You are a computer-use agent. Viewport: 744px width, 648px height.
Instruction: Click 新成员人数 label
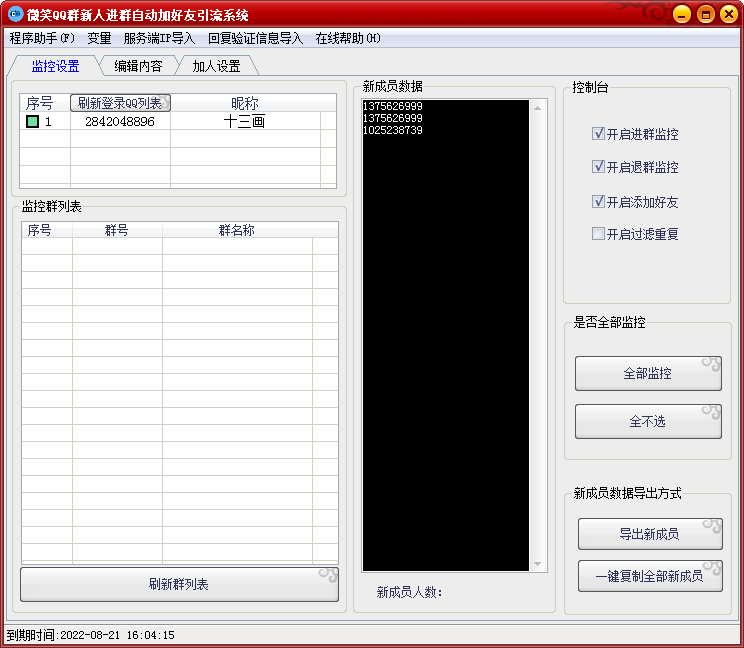coord(409,592)
